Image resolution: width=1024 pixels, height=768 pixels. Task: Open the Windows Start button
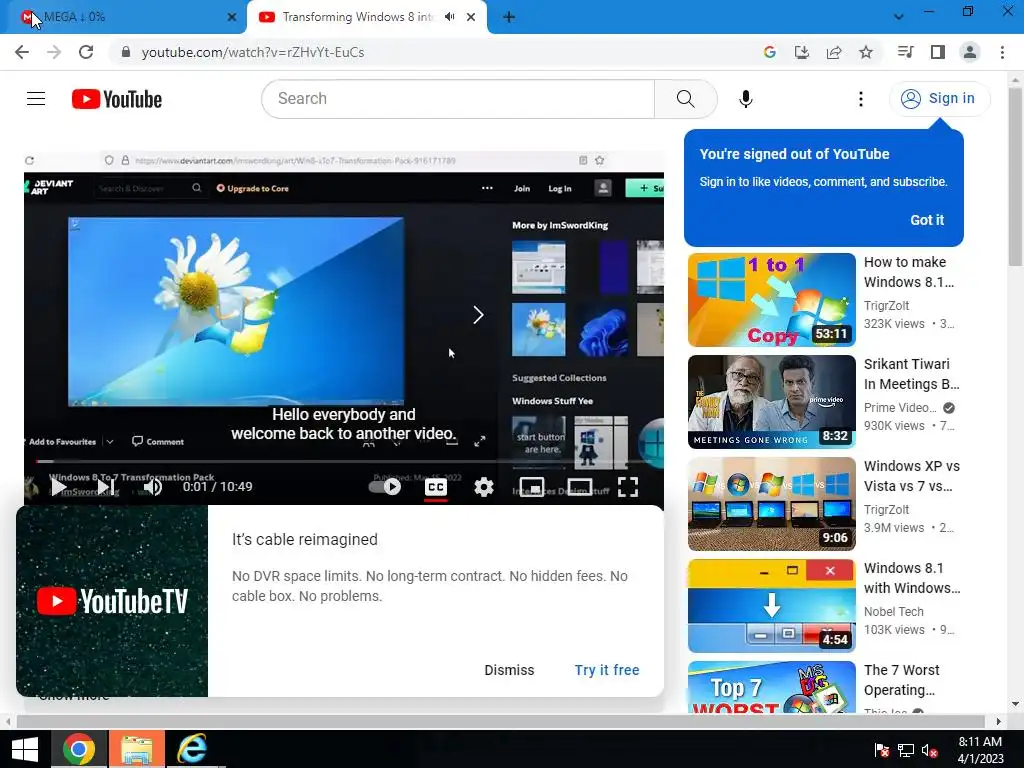click(x=25, y=749)
